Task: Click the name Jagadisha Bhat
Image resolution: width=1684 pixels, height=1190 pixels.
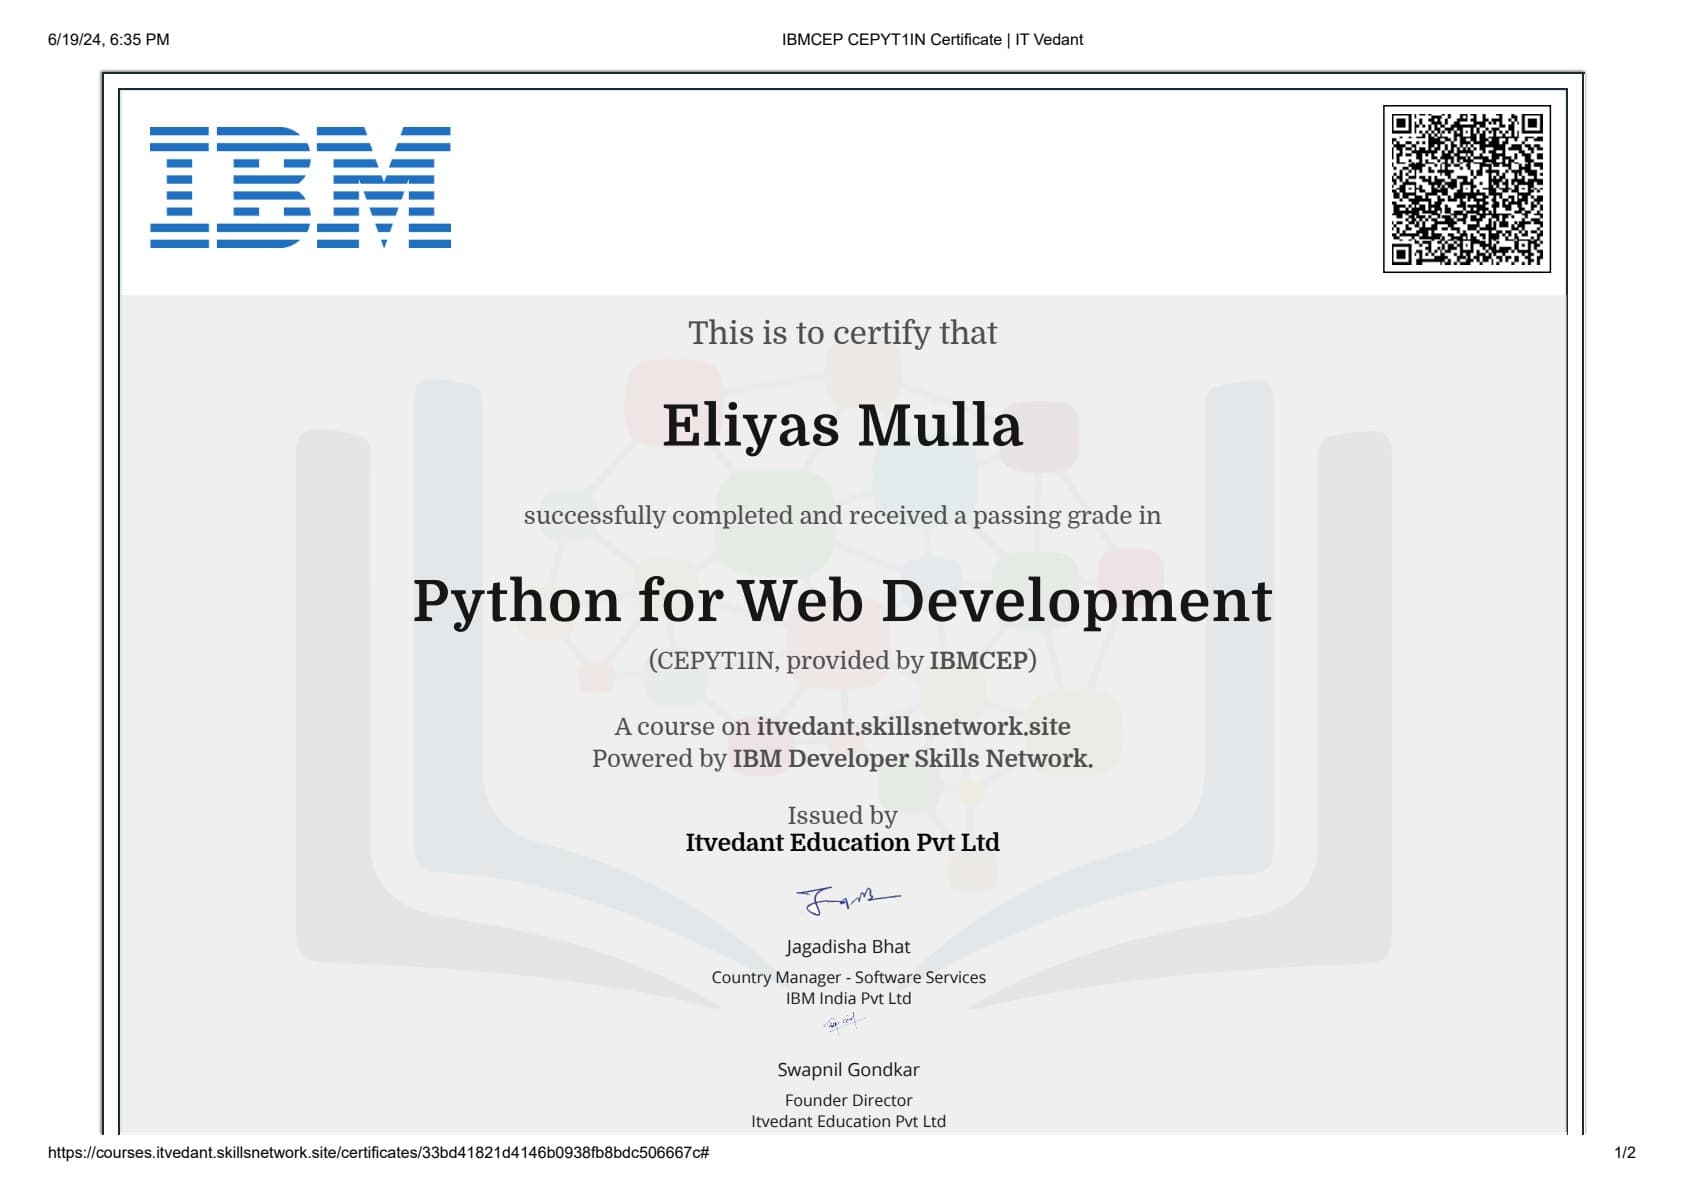Action: (x=848, y=946)
